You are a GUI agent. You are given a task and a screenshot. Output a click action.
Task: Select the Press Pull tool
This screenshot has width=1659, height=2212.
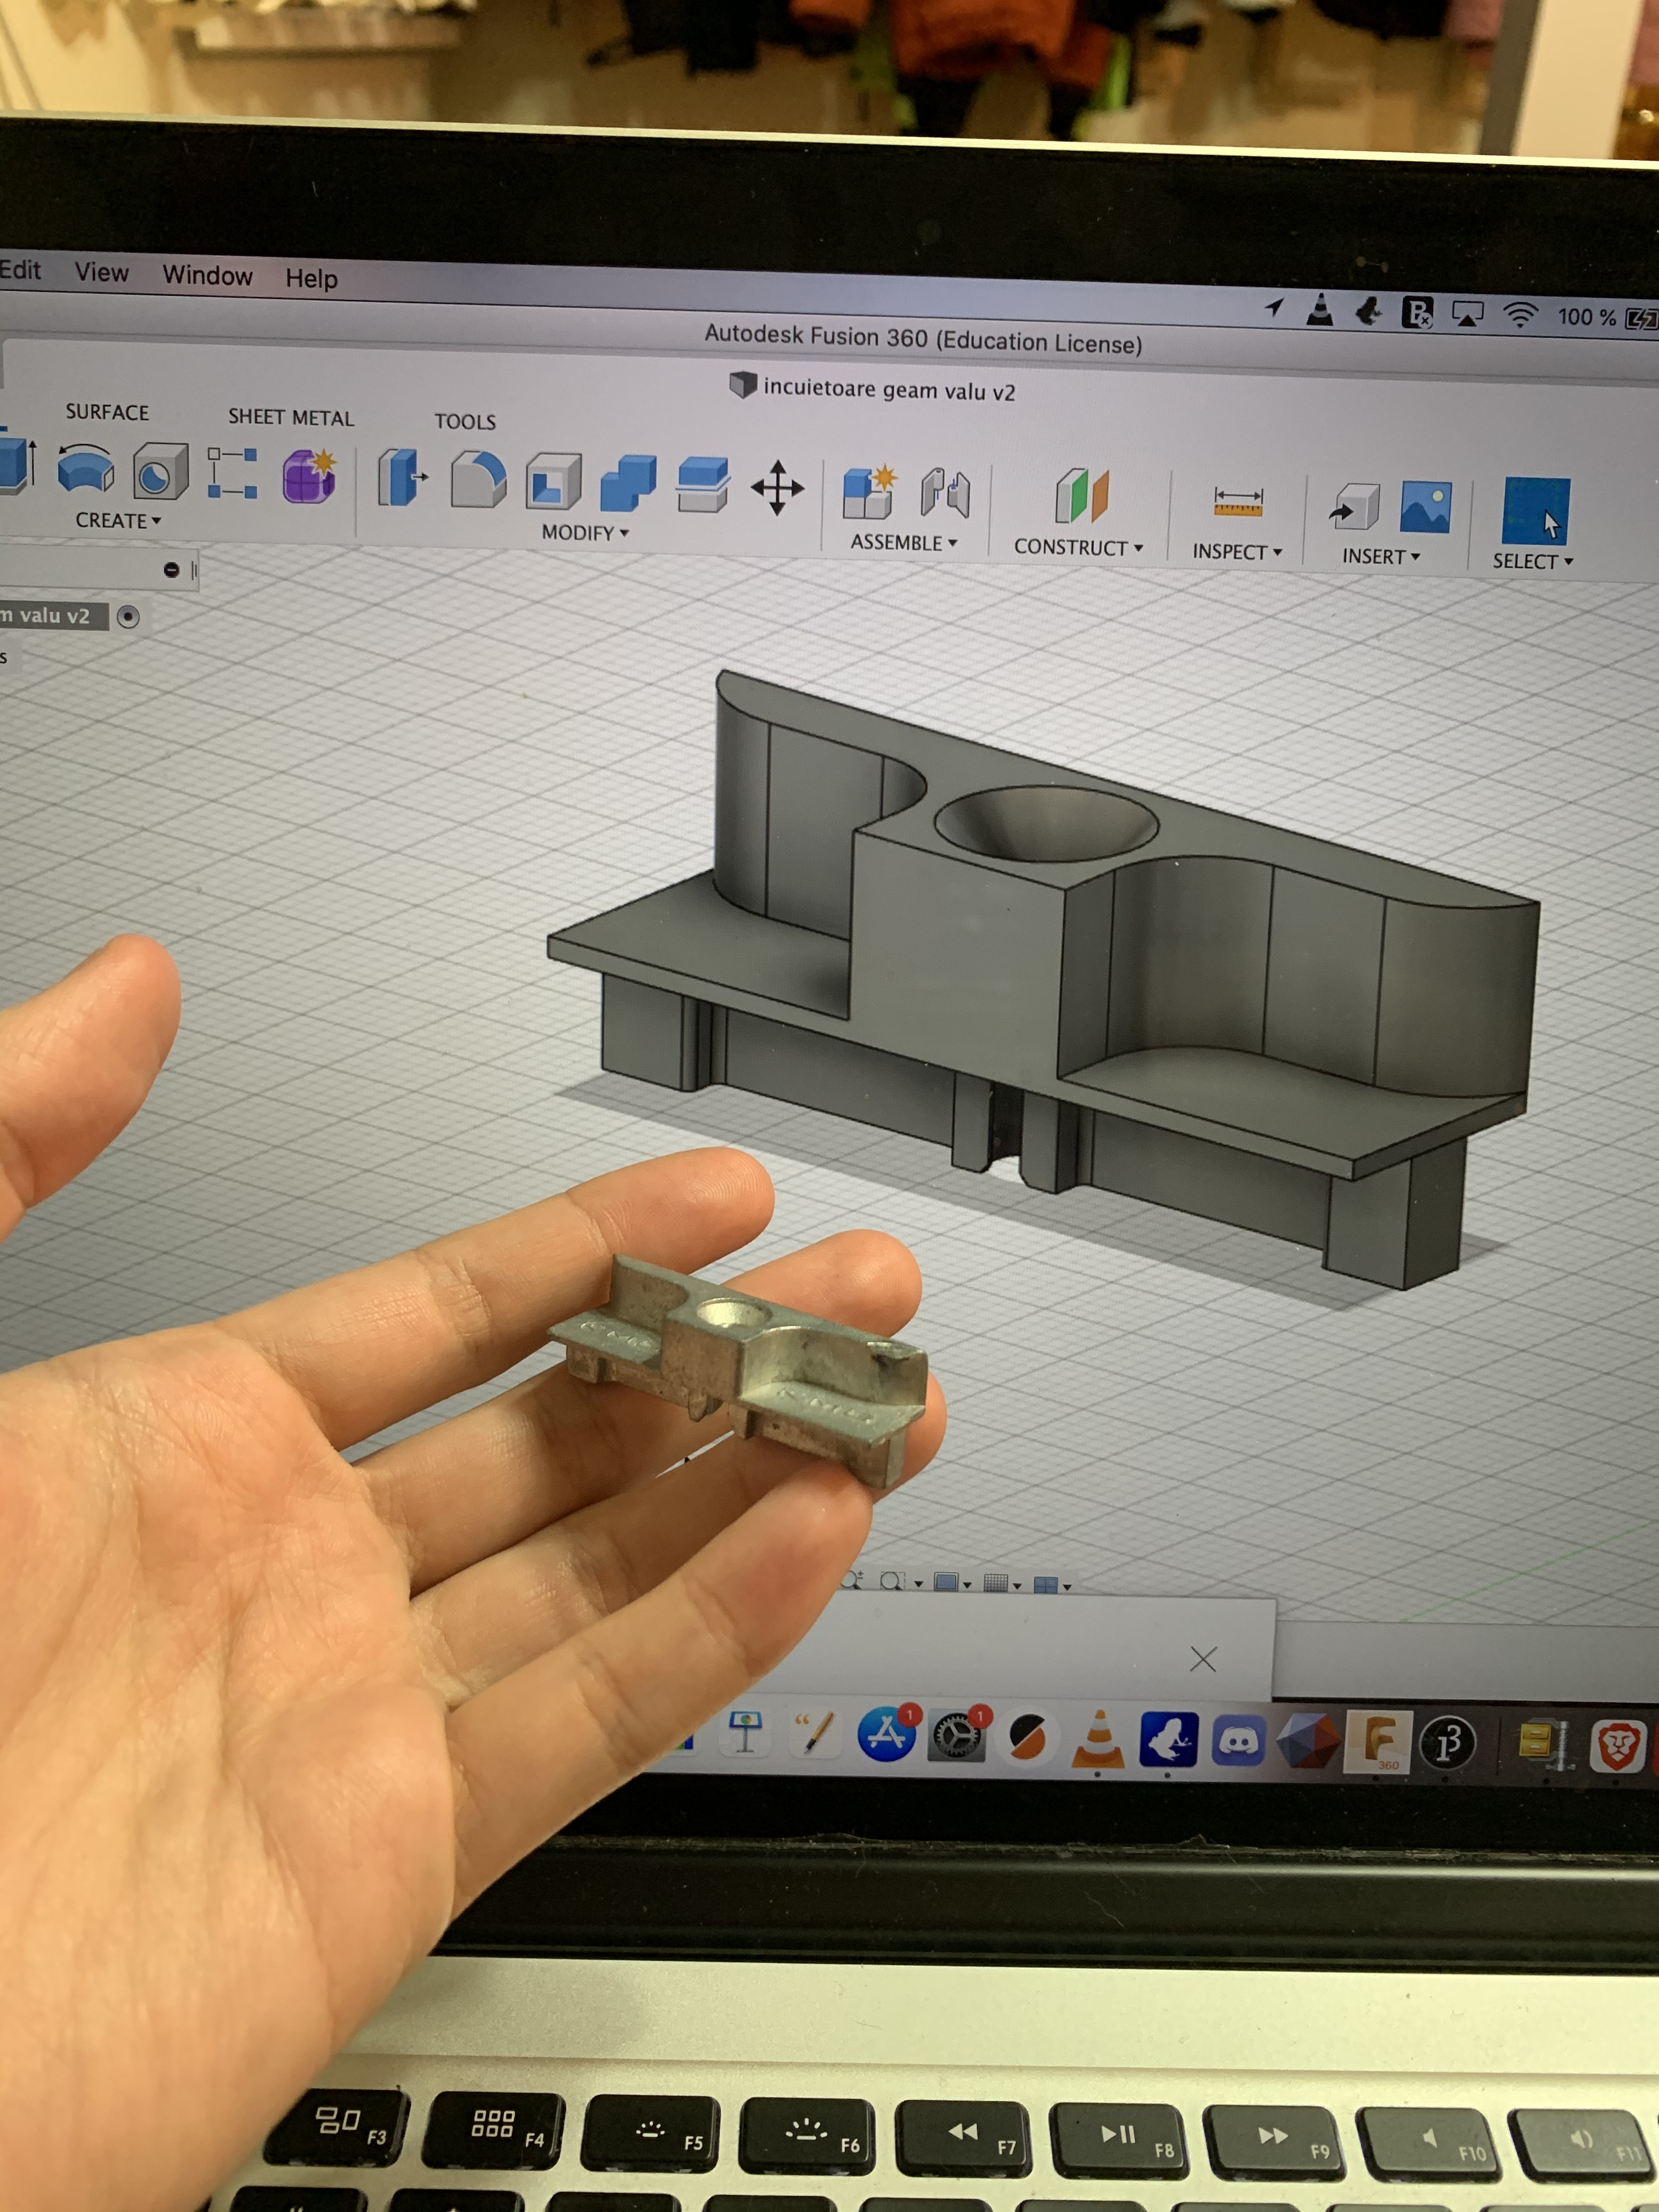pos(402,477)
